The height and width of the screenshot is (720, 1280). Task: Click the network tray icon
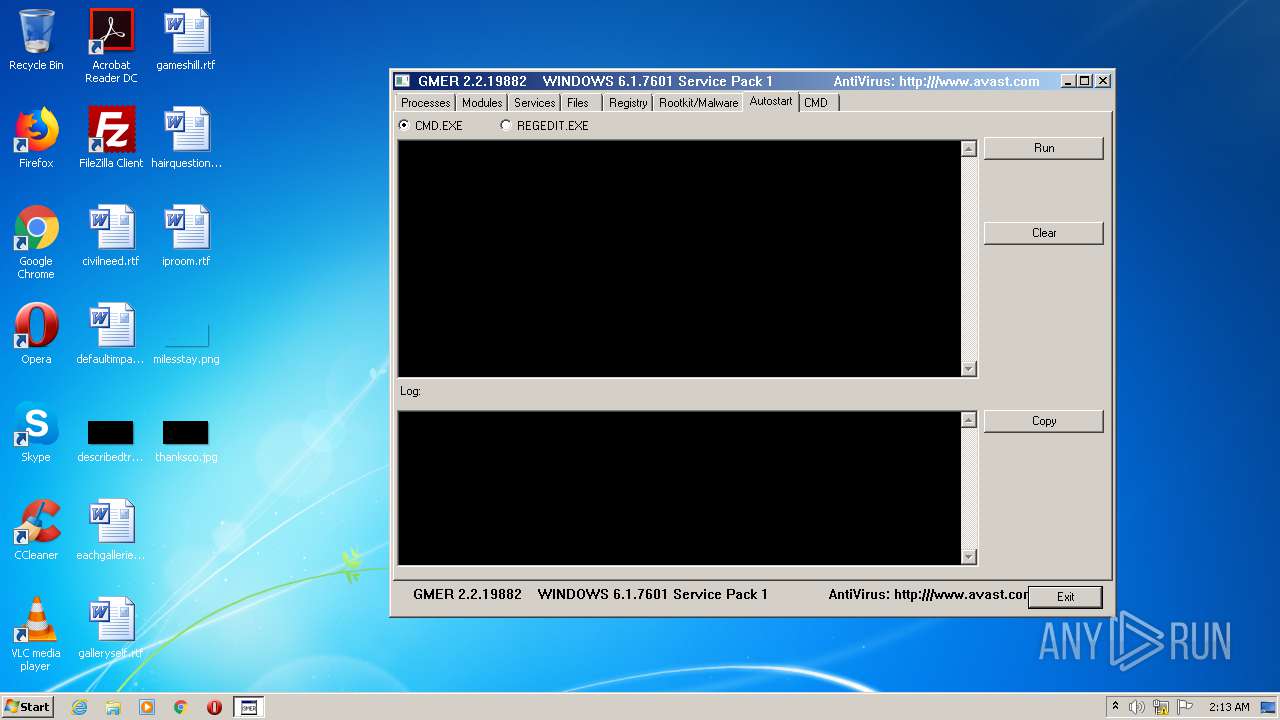pos(1161,707)
